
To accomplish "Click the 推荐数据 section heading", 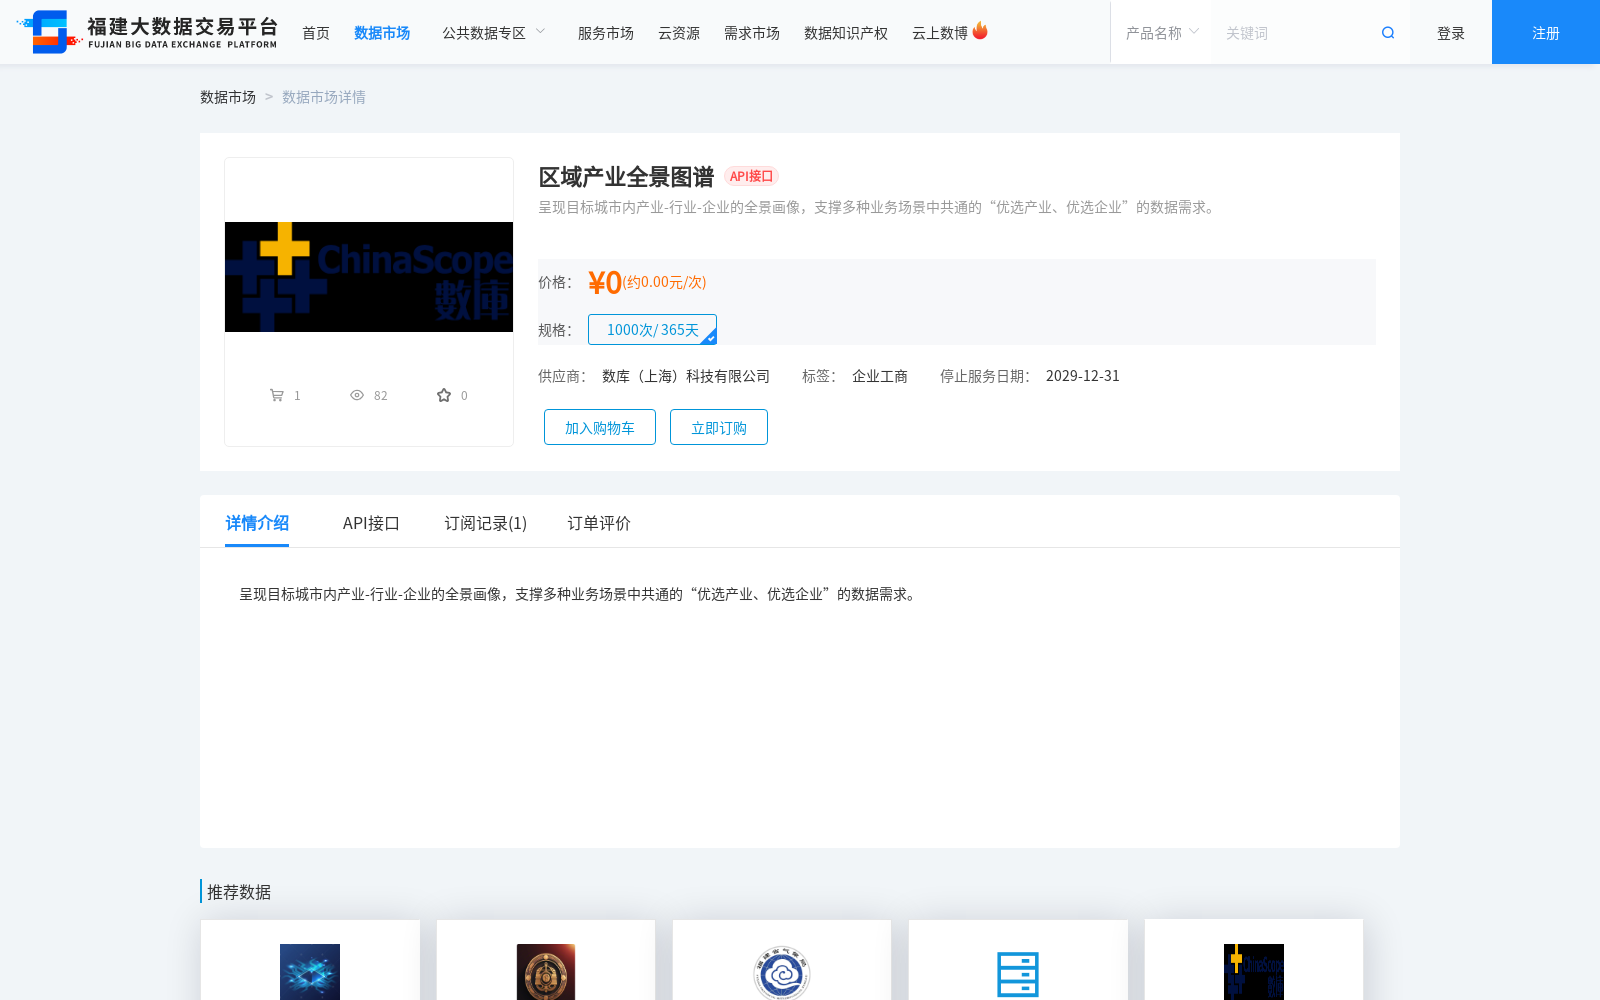I will pyautogui.click(x=239, y=892).
